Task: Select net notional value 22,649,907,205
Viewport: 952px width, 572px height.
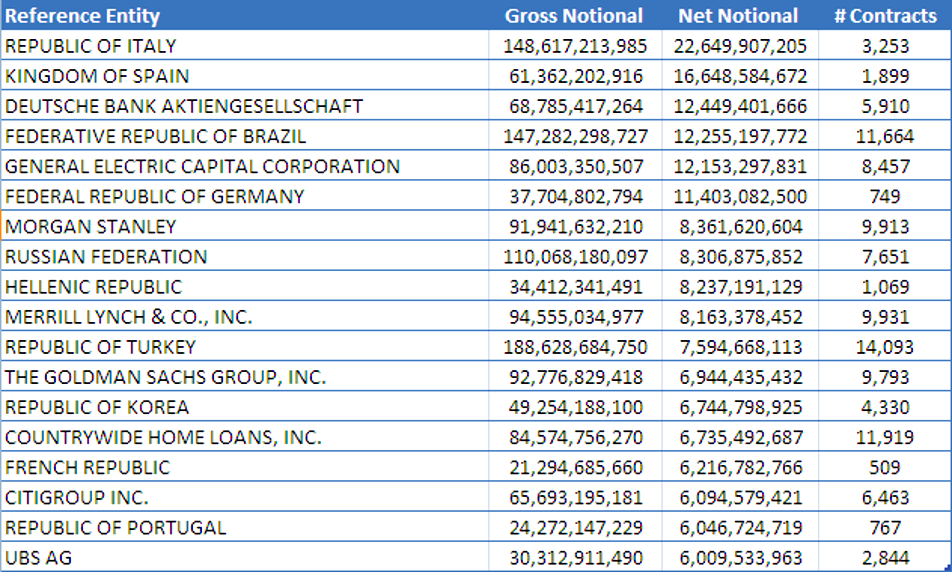Action: 738,46
